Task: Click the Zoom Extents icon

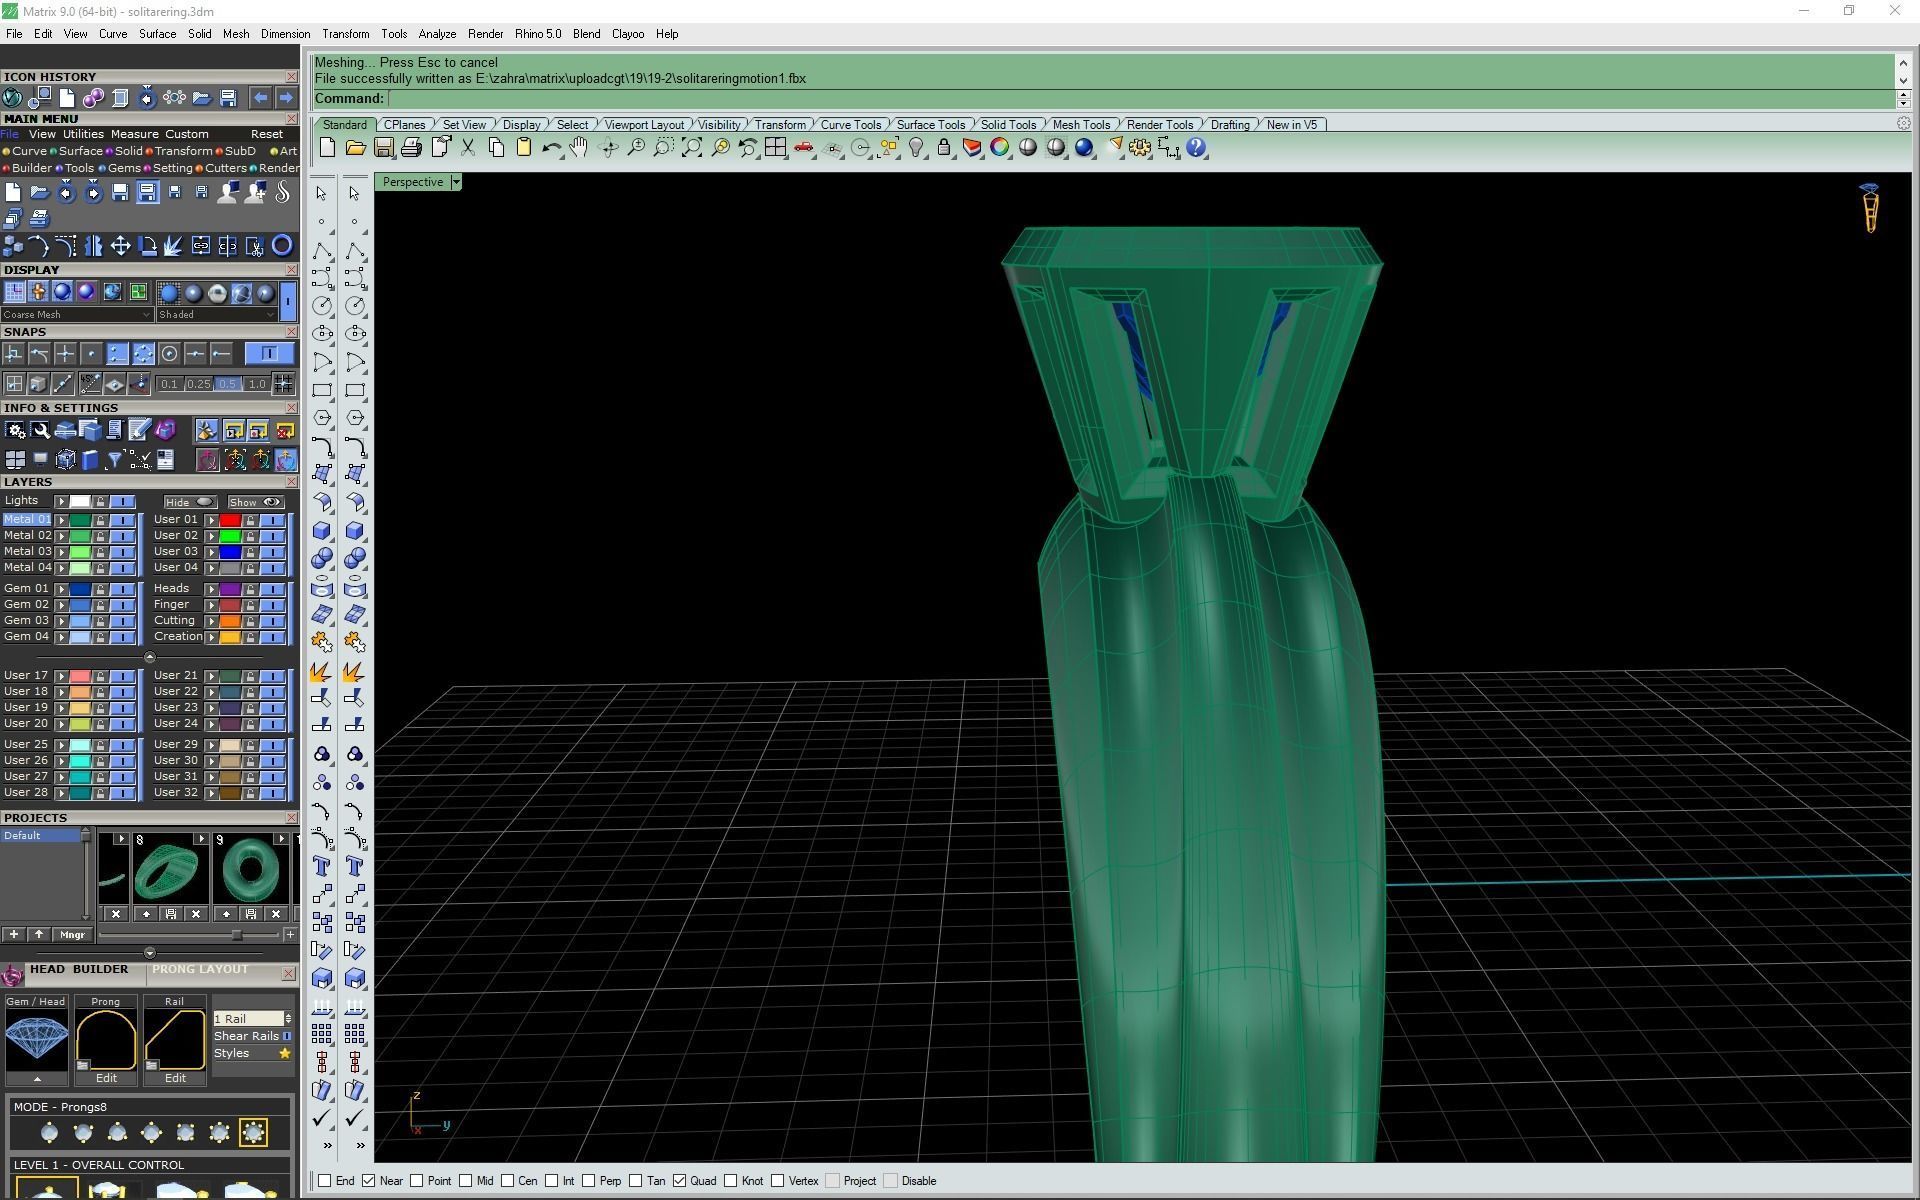Action: [691, 148]
